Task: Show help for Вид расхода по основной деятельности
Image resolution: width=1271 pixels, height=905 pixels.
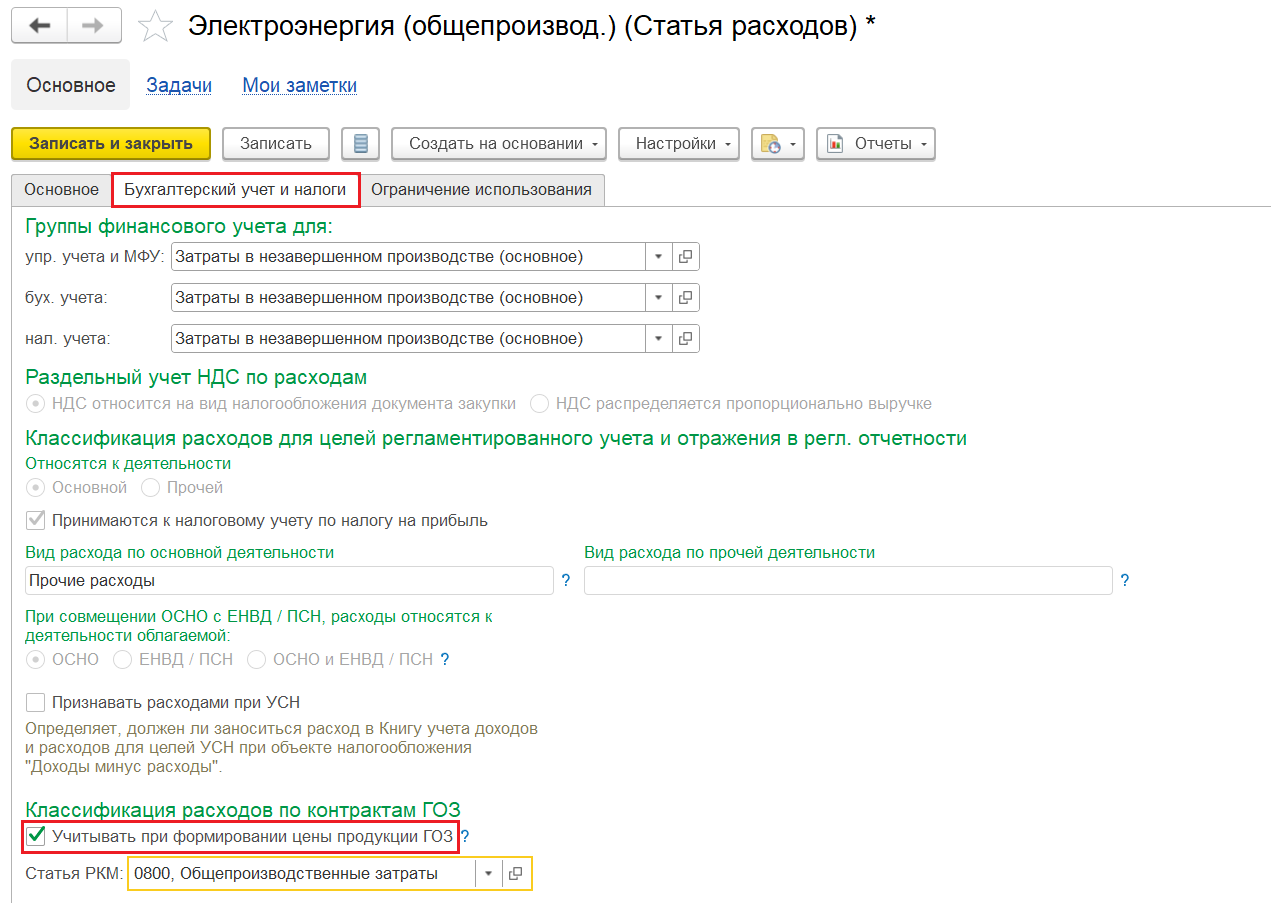Action: pos(566,581)
